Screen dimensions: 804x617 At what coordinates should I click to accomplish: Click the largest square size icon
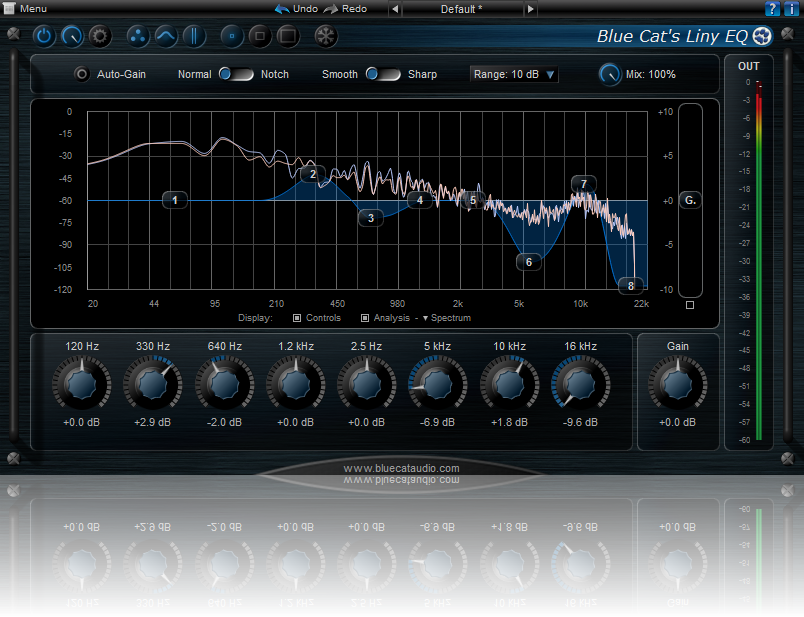(x=287, y=37)
